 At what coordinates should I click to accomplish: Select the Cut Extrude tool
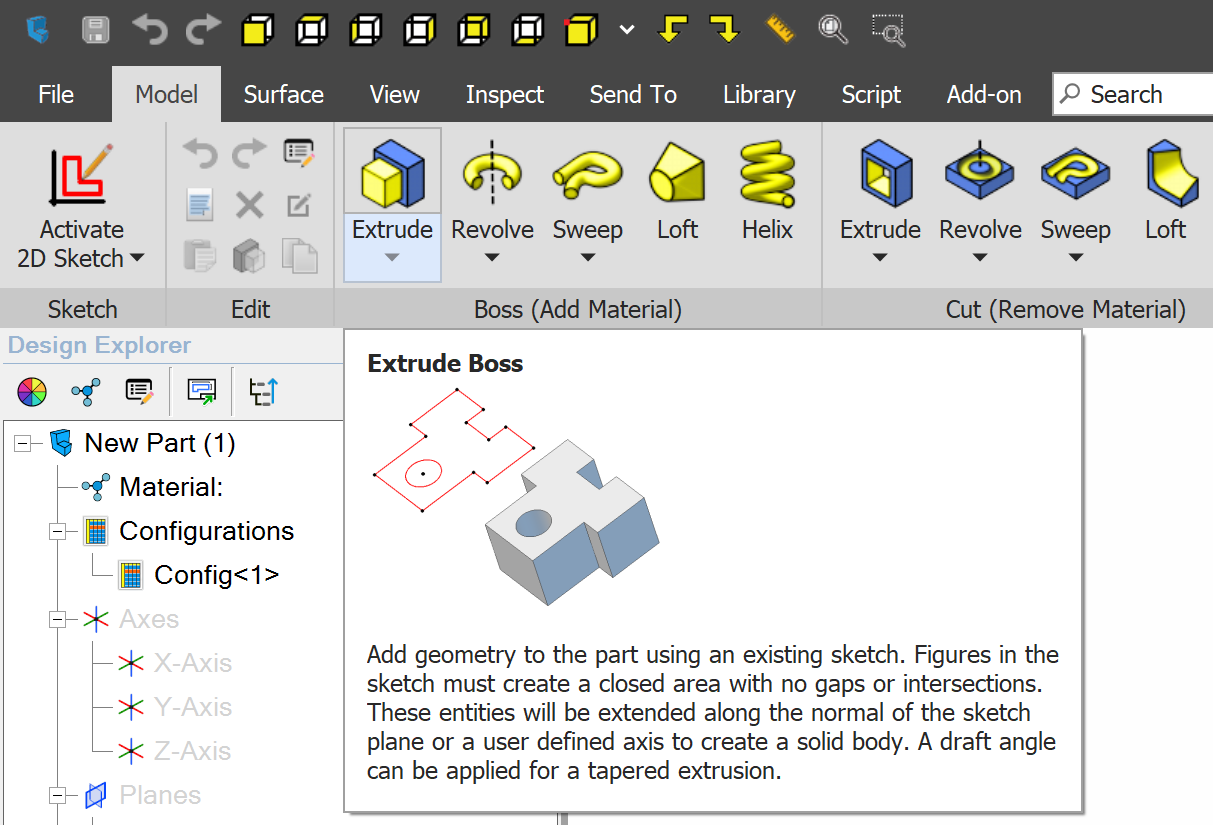tap(880, 186)
